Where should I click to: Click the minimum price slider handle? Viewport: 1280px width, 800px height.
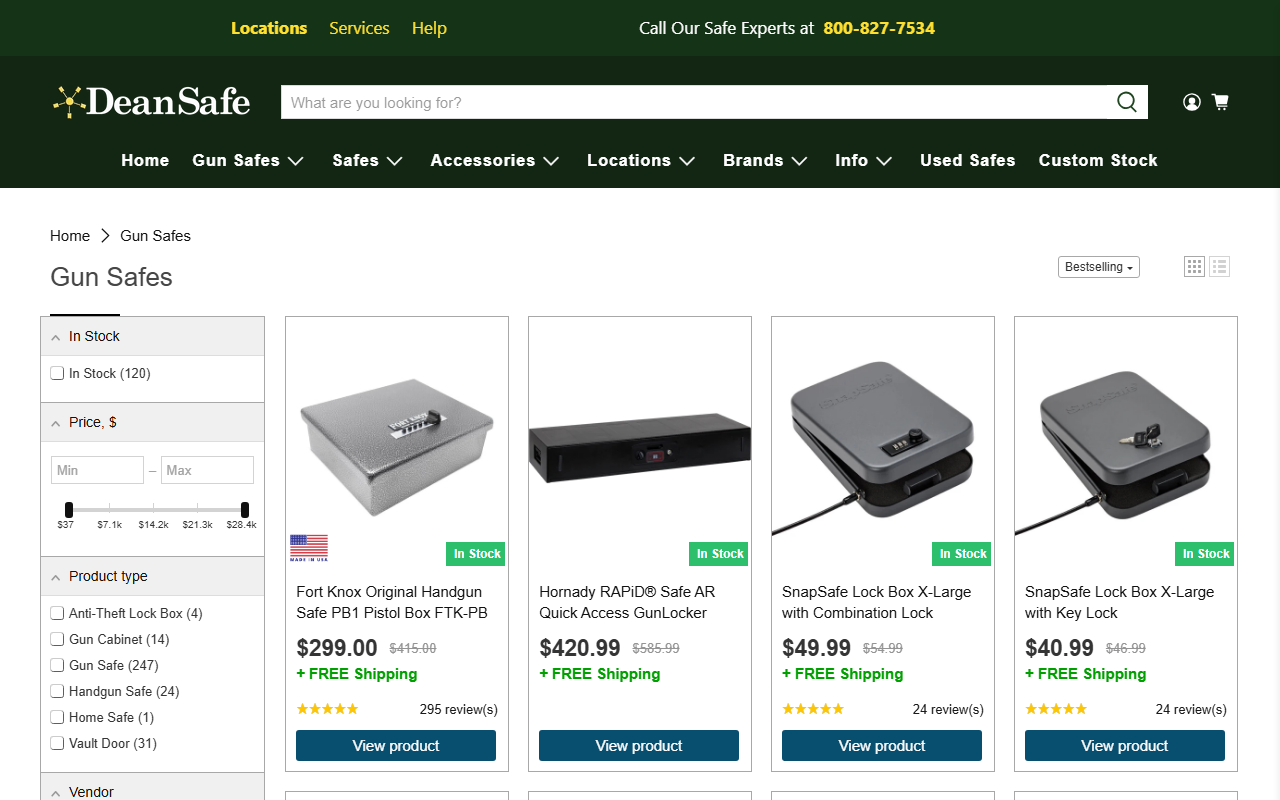(69, 510)
